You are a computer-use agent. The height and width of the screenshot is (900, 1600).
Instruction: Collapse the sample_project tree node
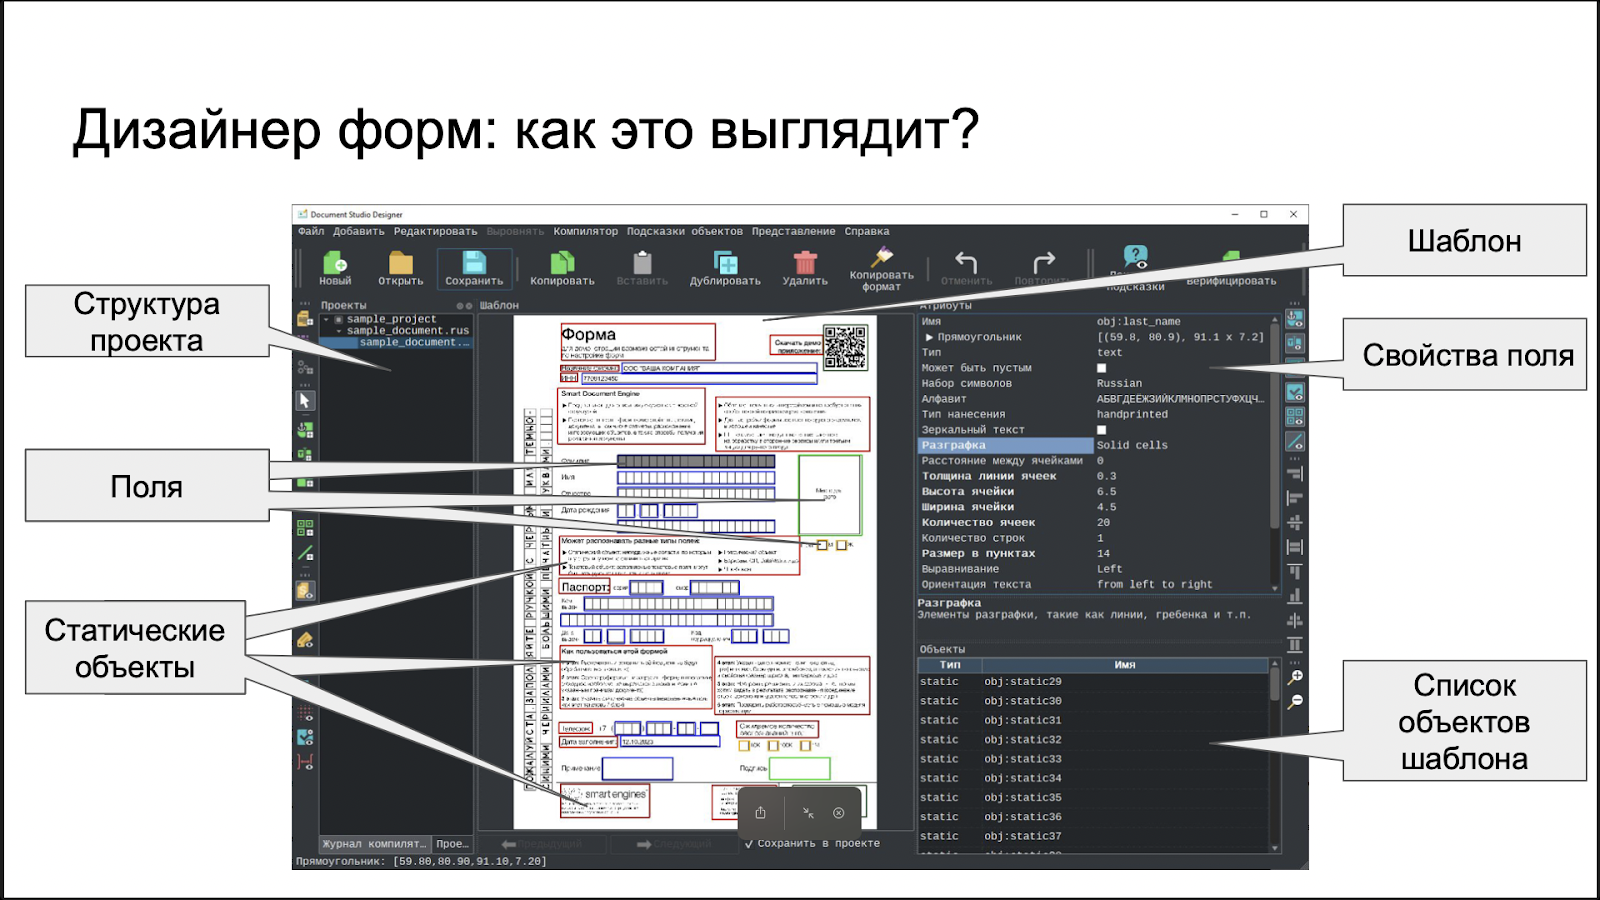(326, 319)
